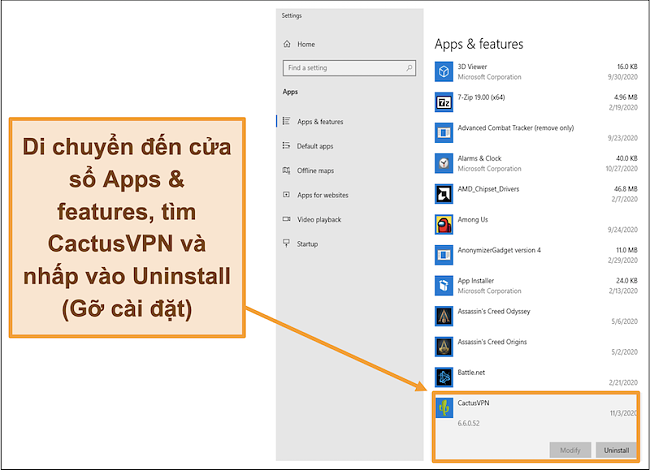Click the Alarms & Clock app icon

pos(444,163)
